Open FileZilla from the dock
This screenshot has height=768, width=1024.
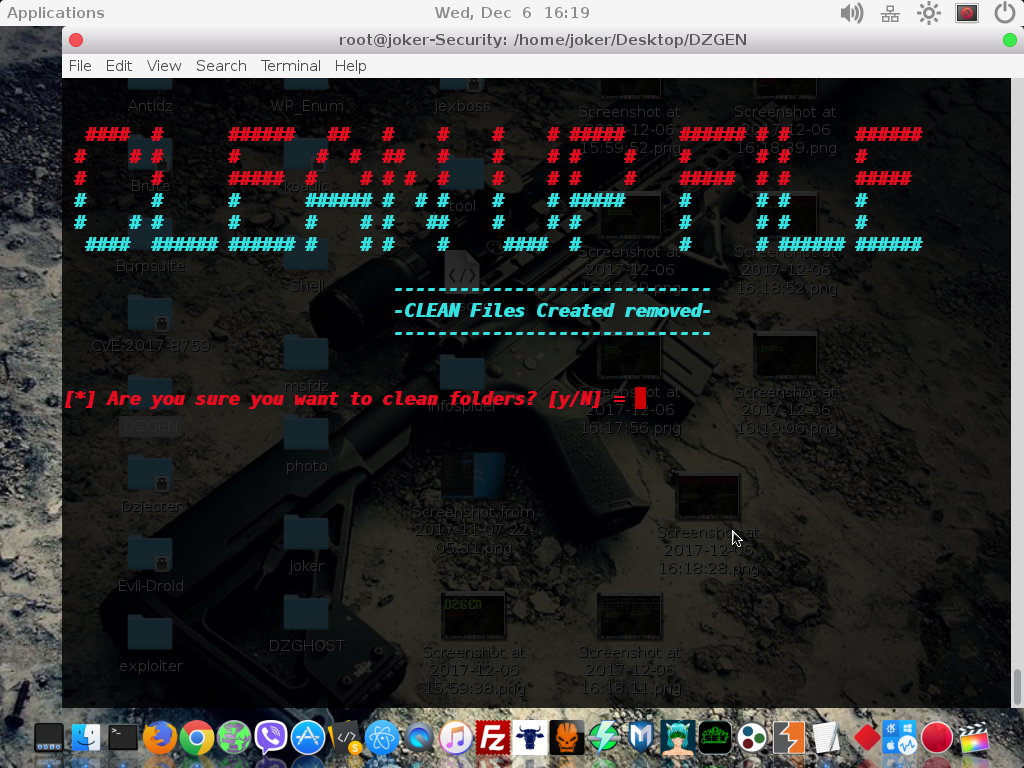tap(492, 738)
